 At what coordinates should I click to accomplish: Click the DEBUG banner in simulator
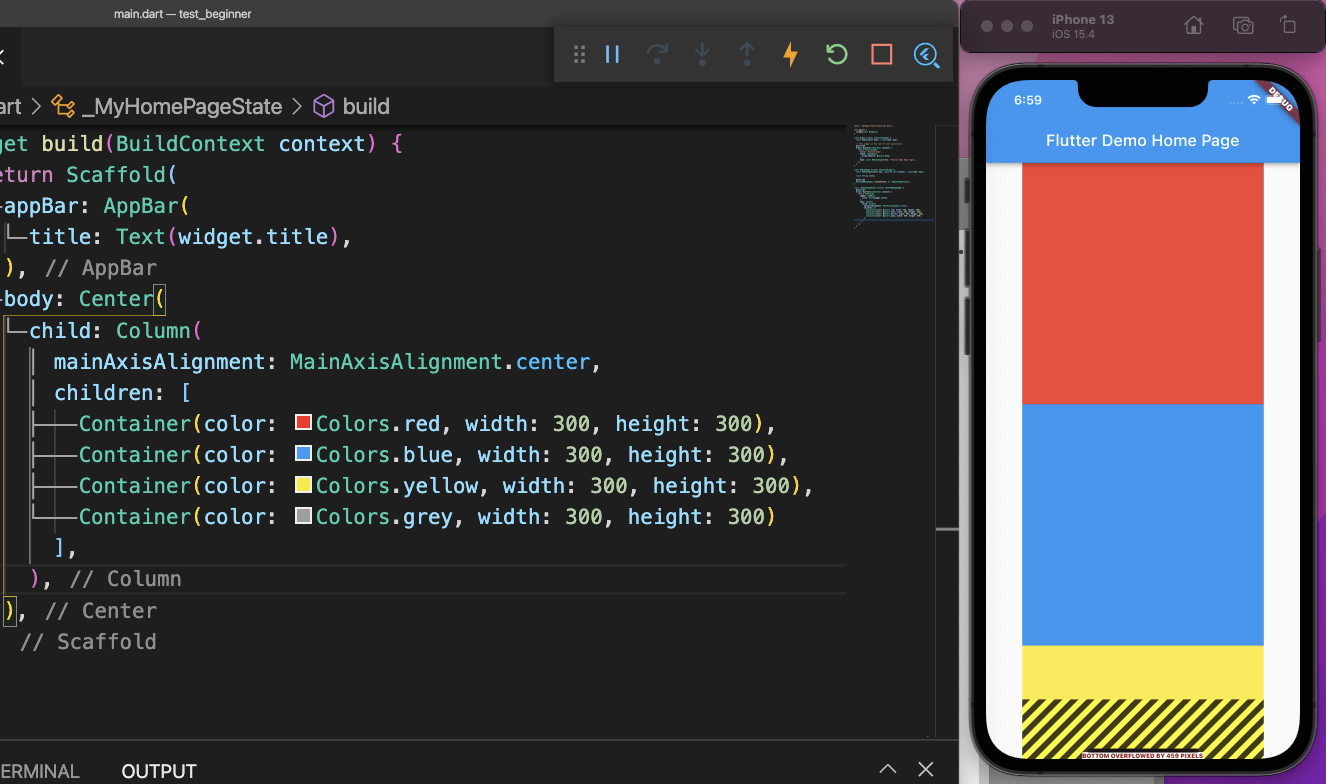point(1279,99)
